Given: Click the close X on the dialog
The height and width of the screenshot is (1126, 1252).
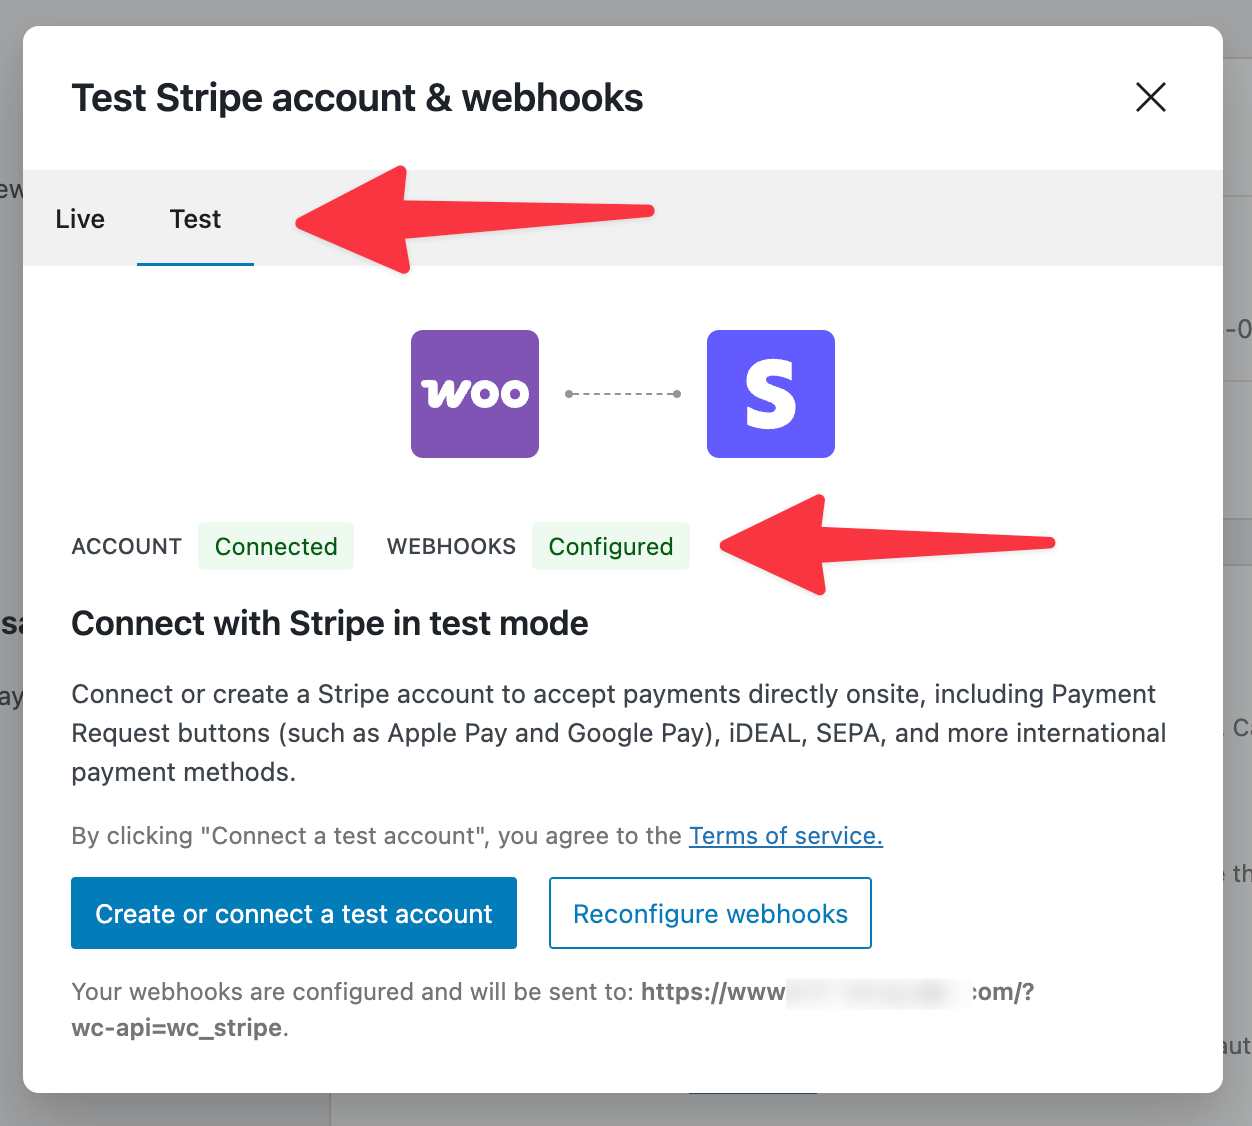Looking at the screenshot, I should tap(1150, 97).
